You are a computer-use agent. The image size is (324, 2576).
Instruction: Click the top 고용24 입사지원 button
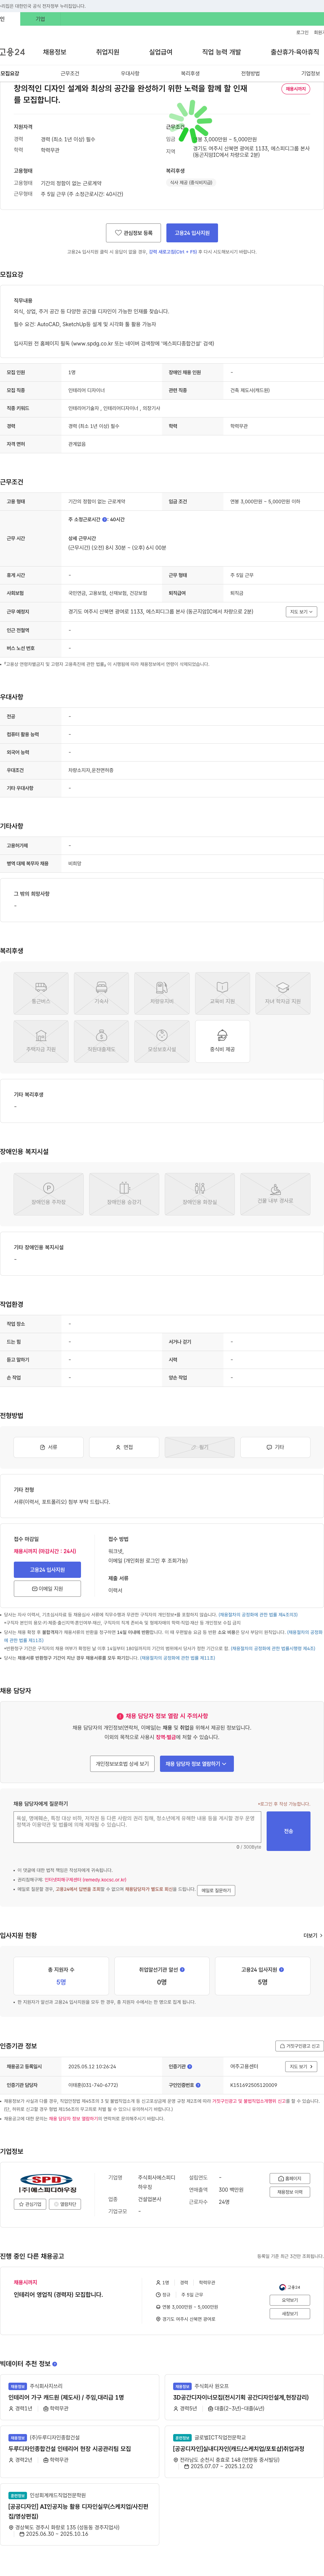click(x=192, y=233)
